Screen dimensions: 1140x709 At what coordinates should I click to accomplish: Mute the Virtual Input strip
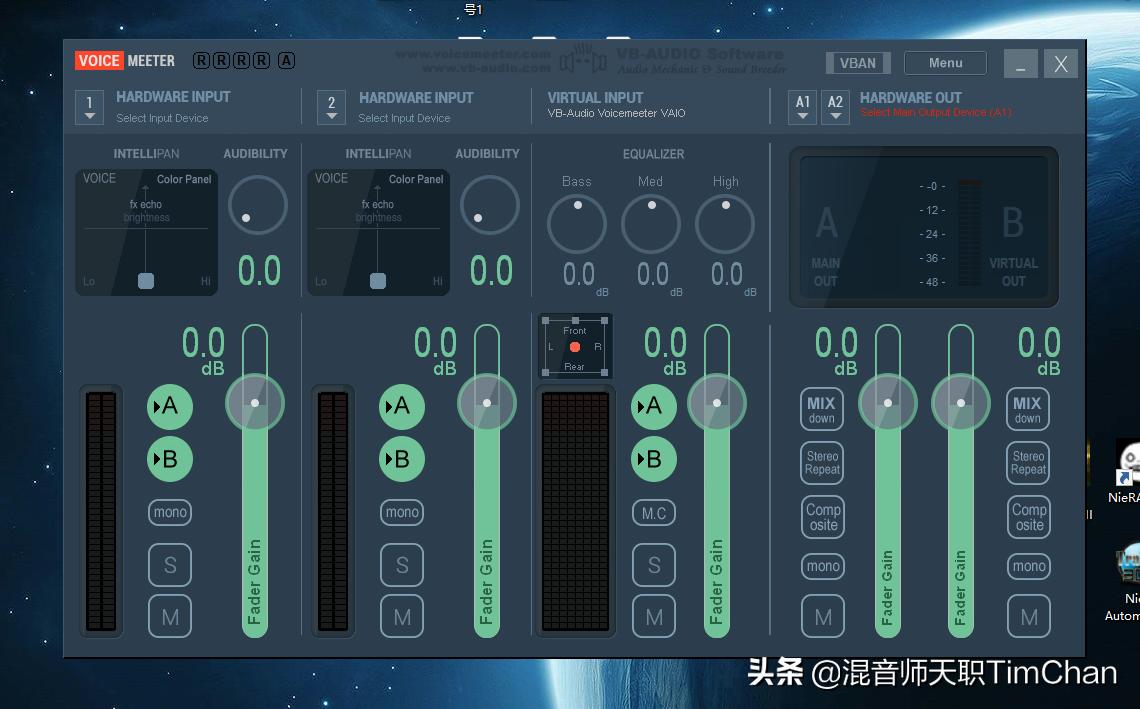click(x=654, y=616)
